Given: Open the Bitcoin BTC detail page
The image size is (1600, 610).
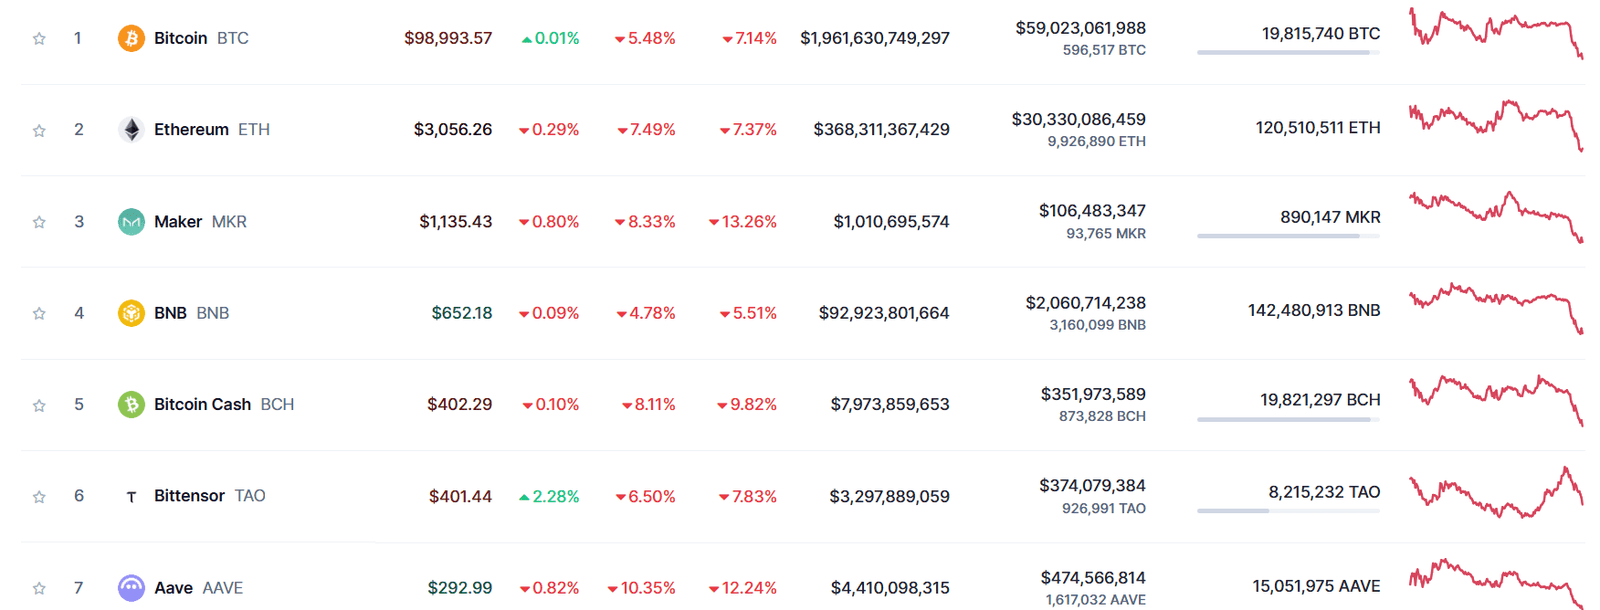Looking at the screenshot, I should (x=180, y=38).
